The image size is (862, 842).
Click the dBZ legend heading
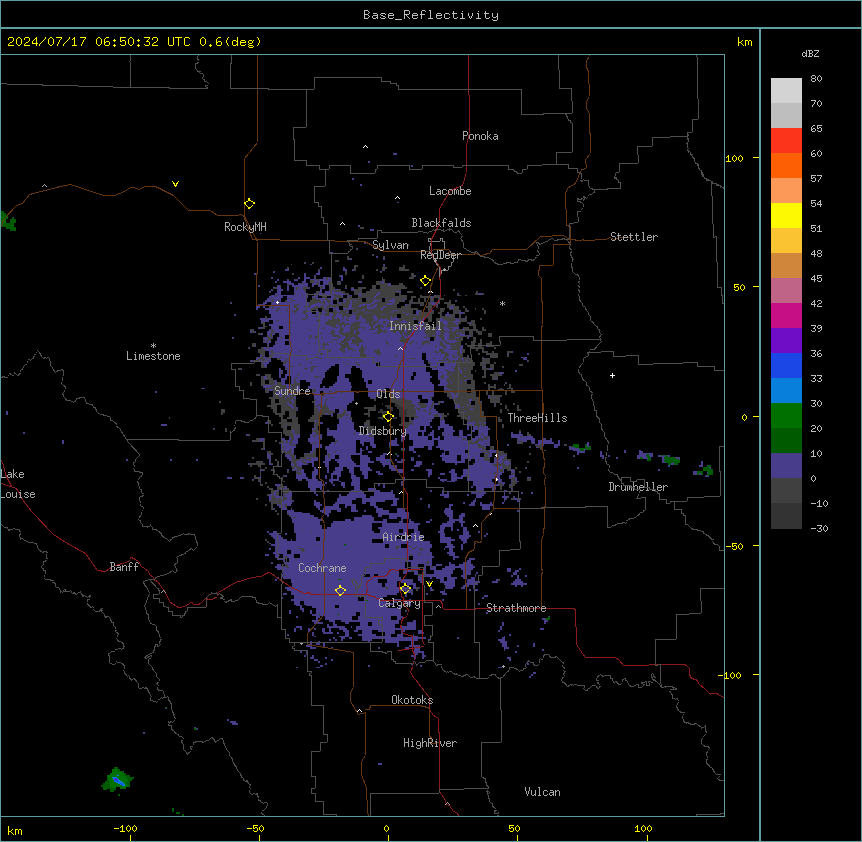(810, 53)
